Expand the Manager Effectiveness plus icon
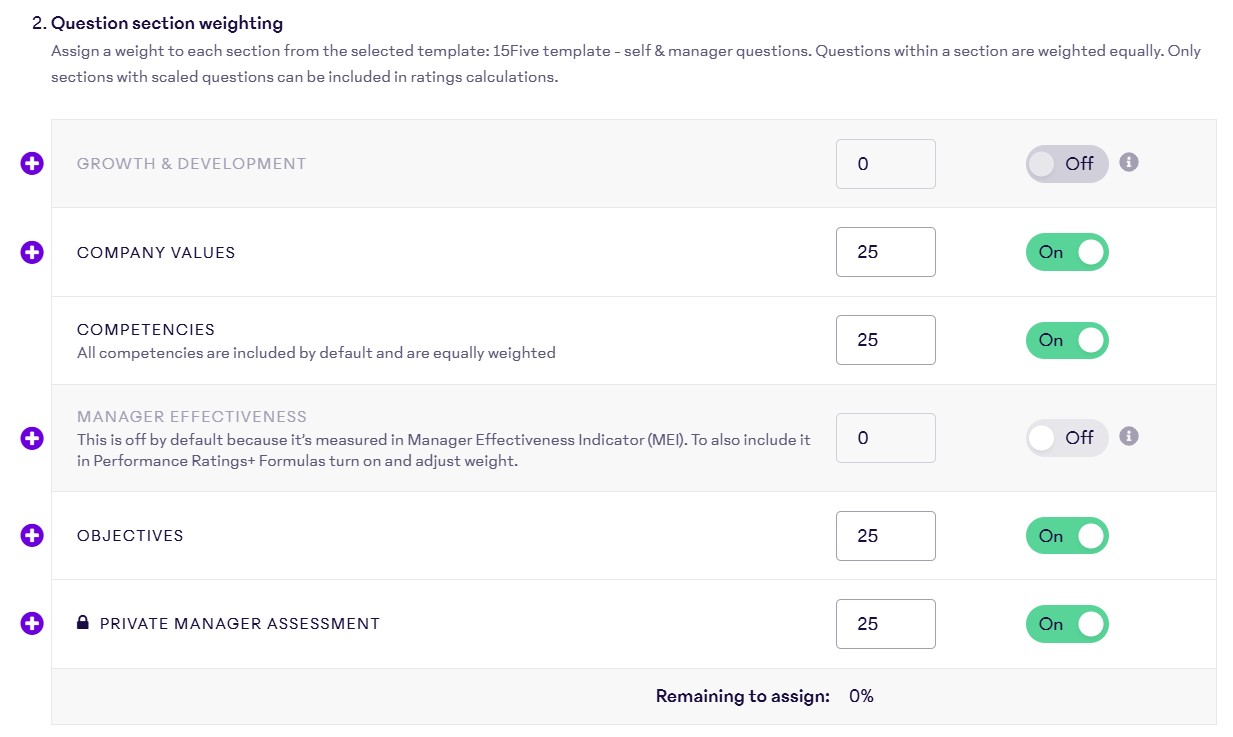The height and width of the screenshot is (737, 1233). tap(32, 438)
